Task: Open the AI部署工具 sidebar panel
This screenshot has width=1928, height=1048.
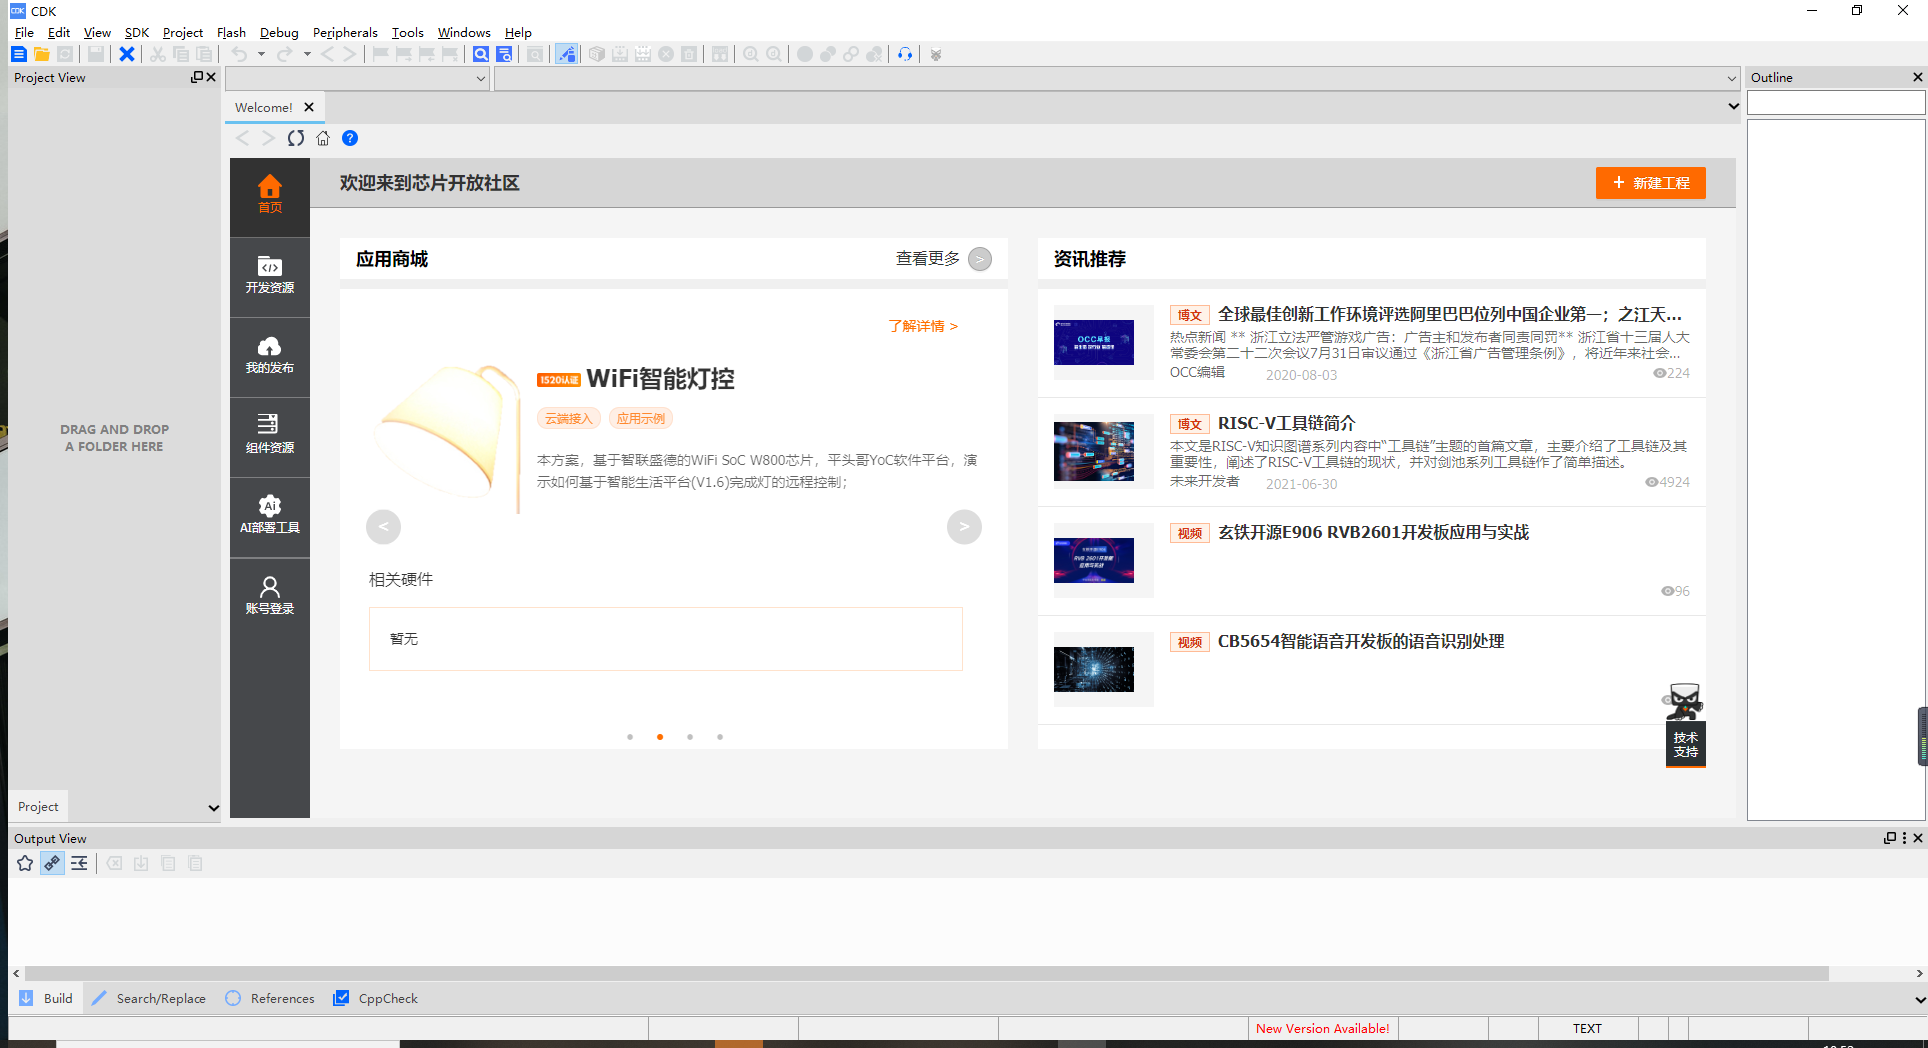Action: 269,514
